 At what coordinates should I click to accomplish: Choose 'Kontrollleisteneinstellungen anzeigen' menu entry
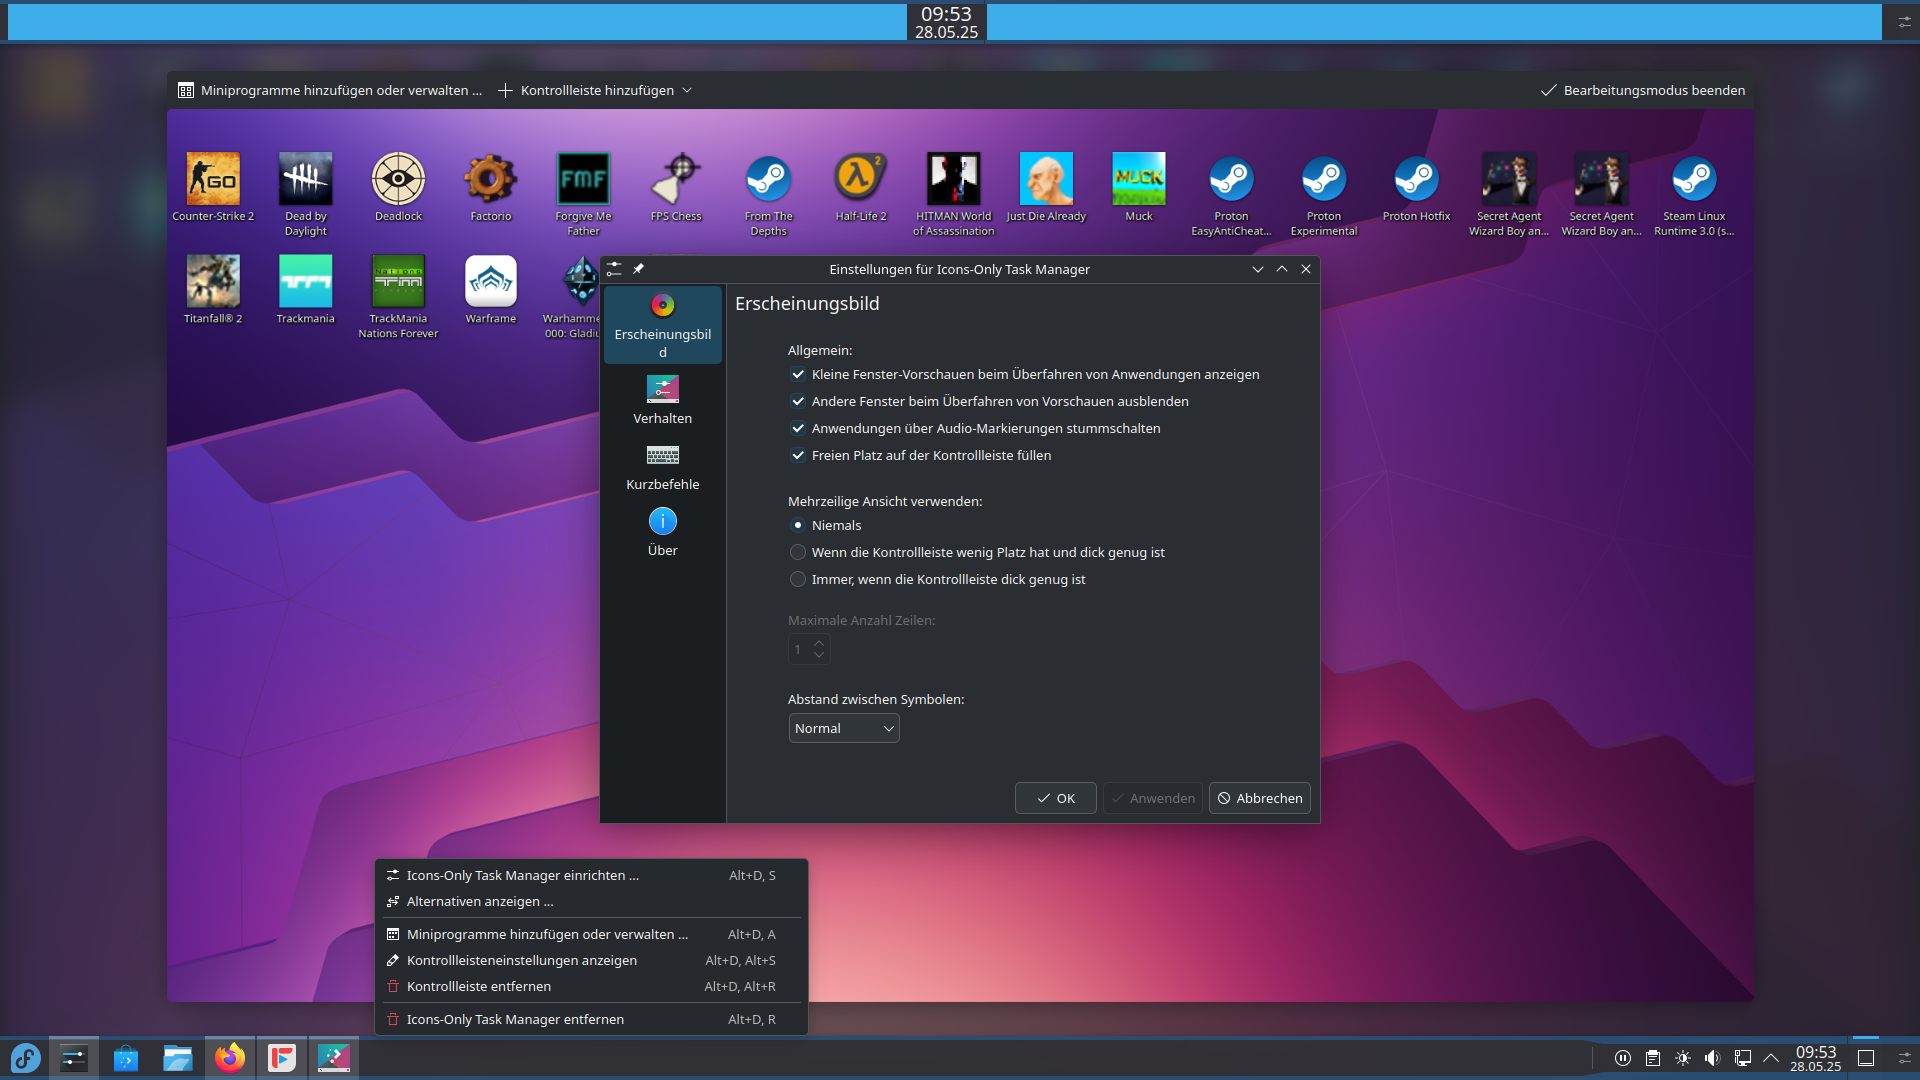tap(591, 961)
